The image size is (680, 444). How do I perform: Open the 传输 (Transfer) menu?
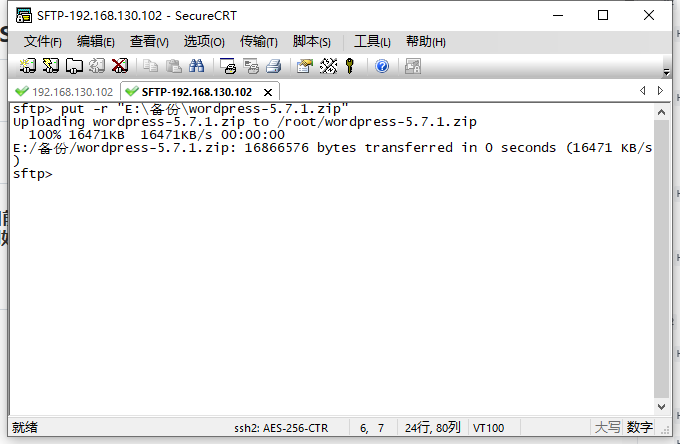(258, 42)
